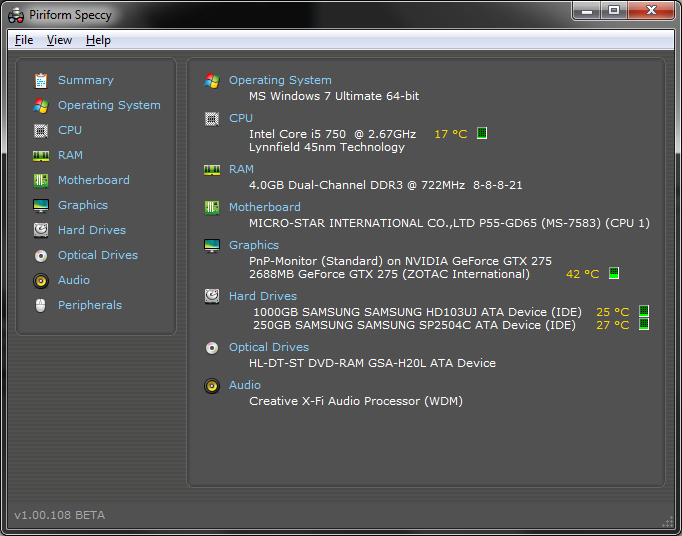Click the CPU chip icon in main panel

pos(212,119)
